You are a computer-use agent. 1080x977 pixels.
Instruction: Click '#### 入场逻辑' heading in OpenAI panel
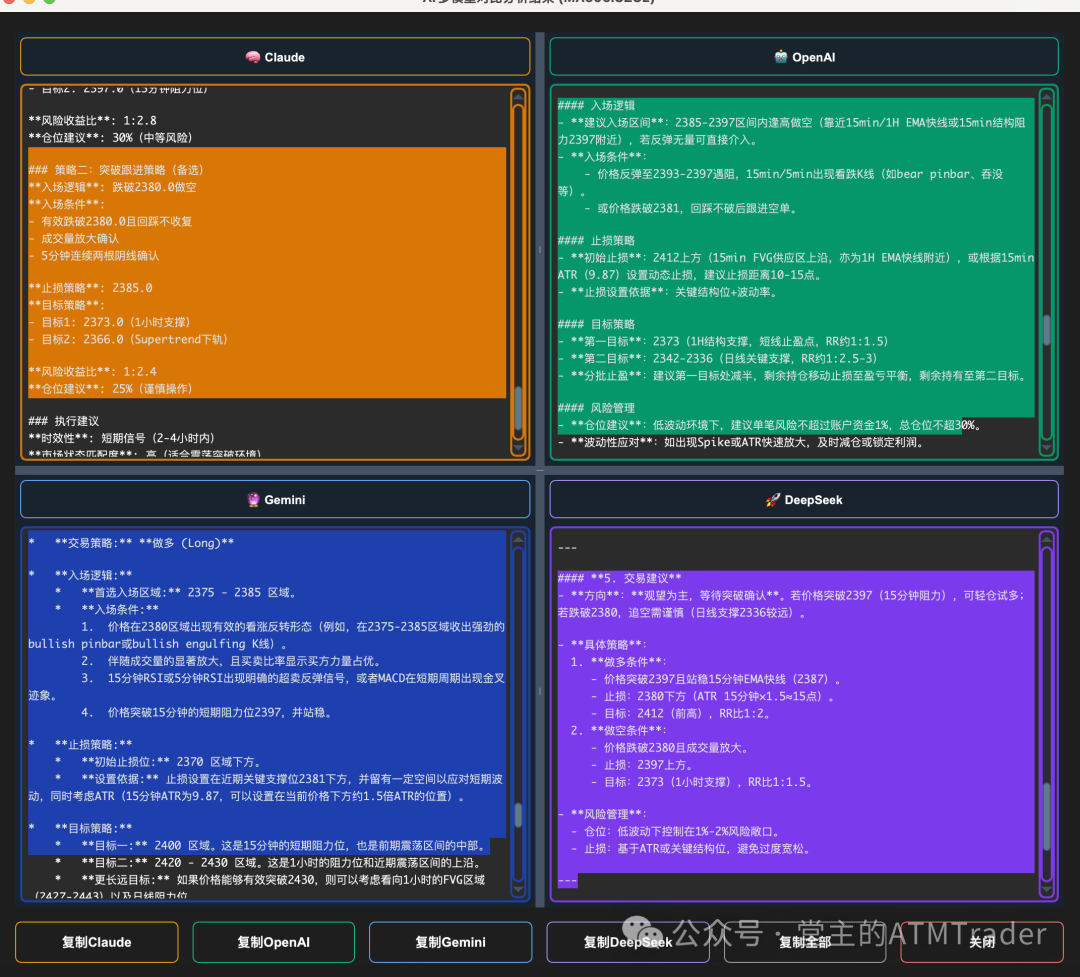(596, 105)
